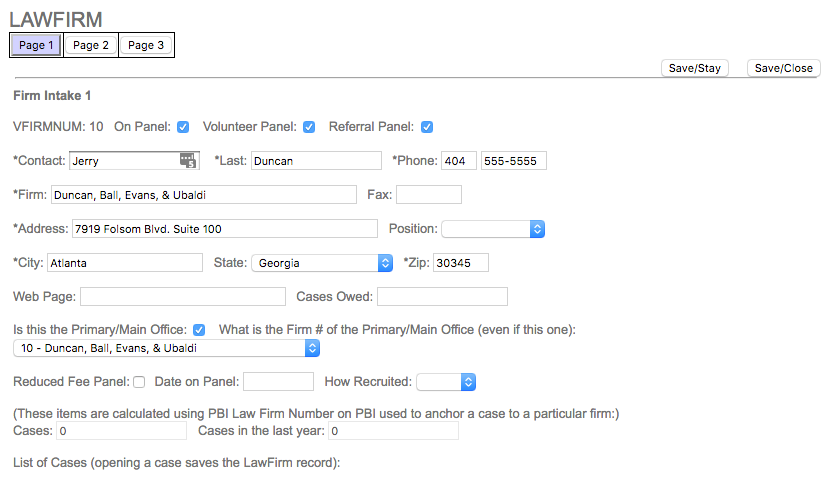Screen dimensions: 835x479
Task: Click the Cases Owed input field
Action: (442, 297)
